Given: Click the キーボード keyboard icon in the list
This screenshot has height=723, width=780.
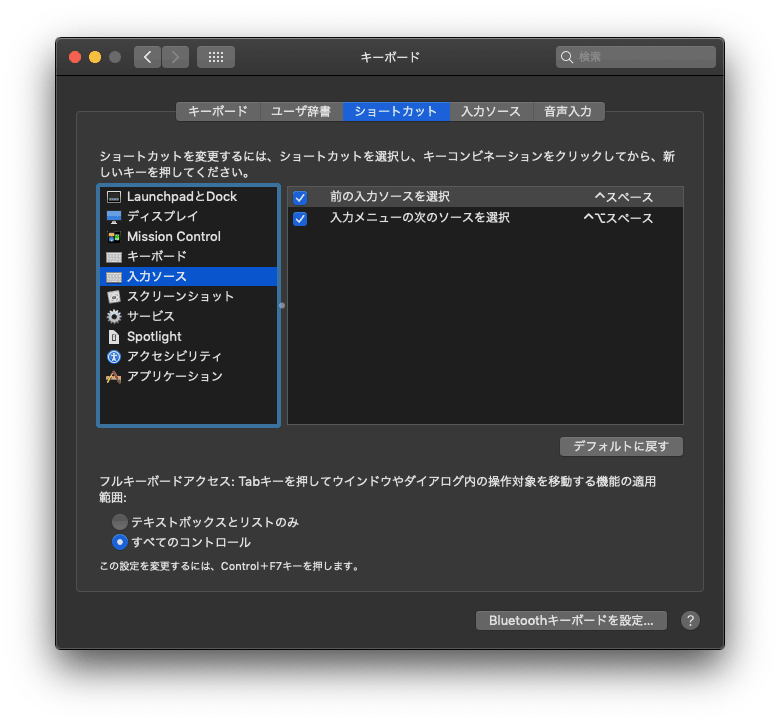Looking at the screenshot, I should coord(113,257).
